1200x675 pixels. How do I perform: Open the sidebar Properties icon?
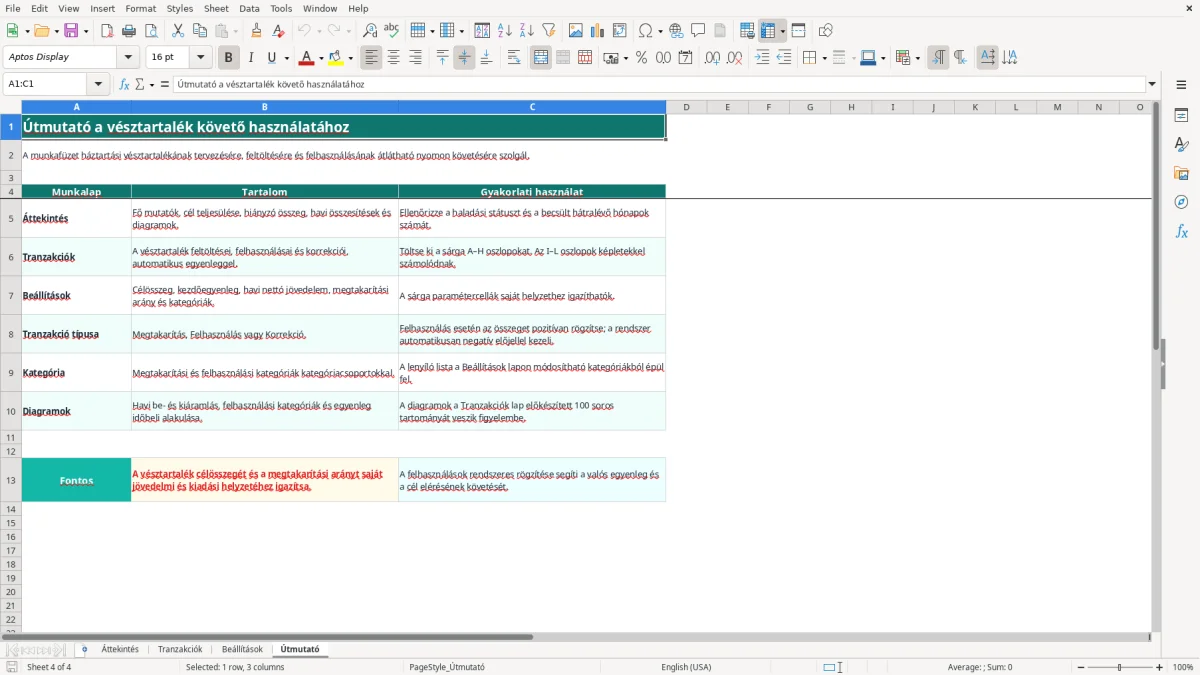tap(1181, 116)
